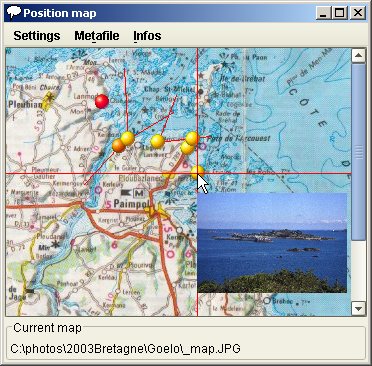This screenshot has width=372, height=366.
Task: Click the current map file path text
Action: [125, 349]
